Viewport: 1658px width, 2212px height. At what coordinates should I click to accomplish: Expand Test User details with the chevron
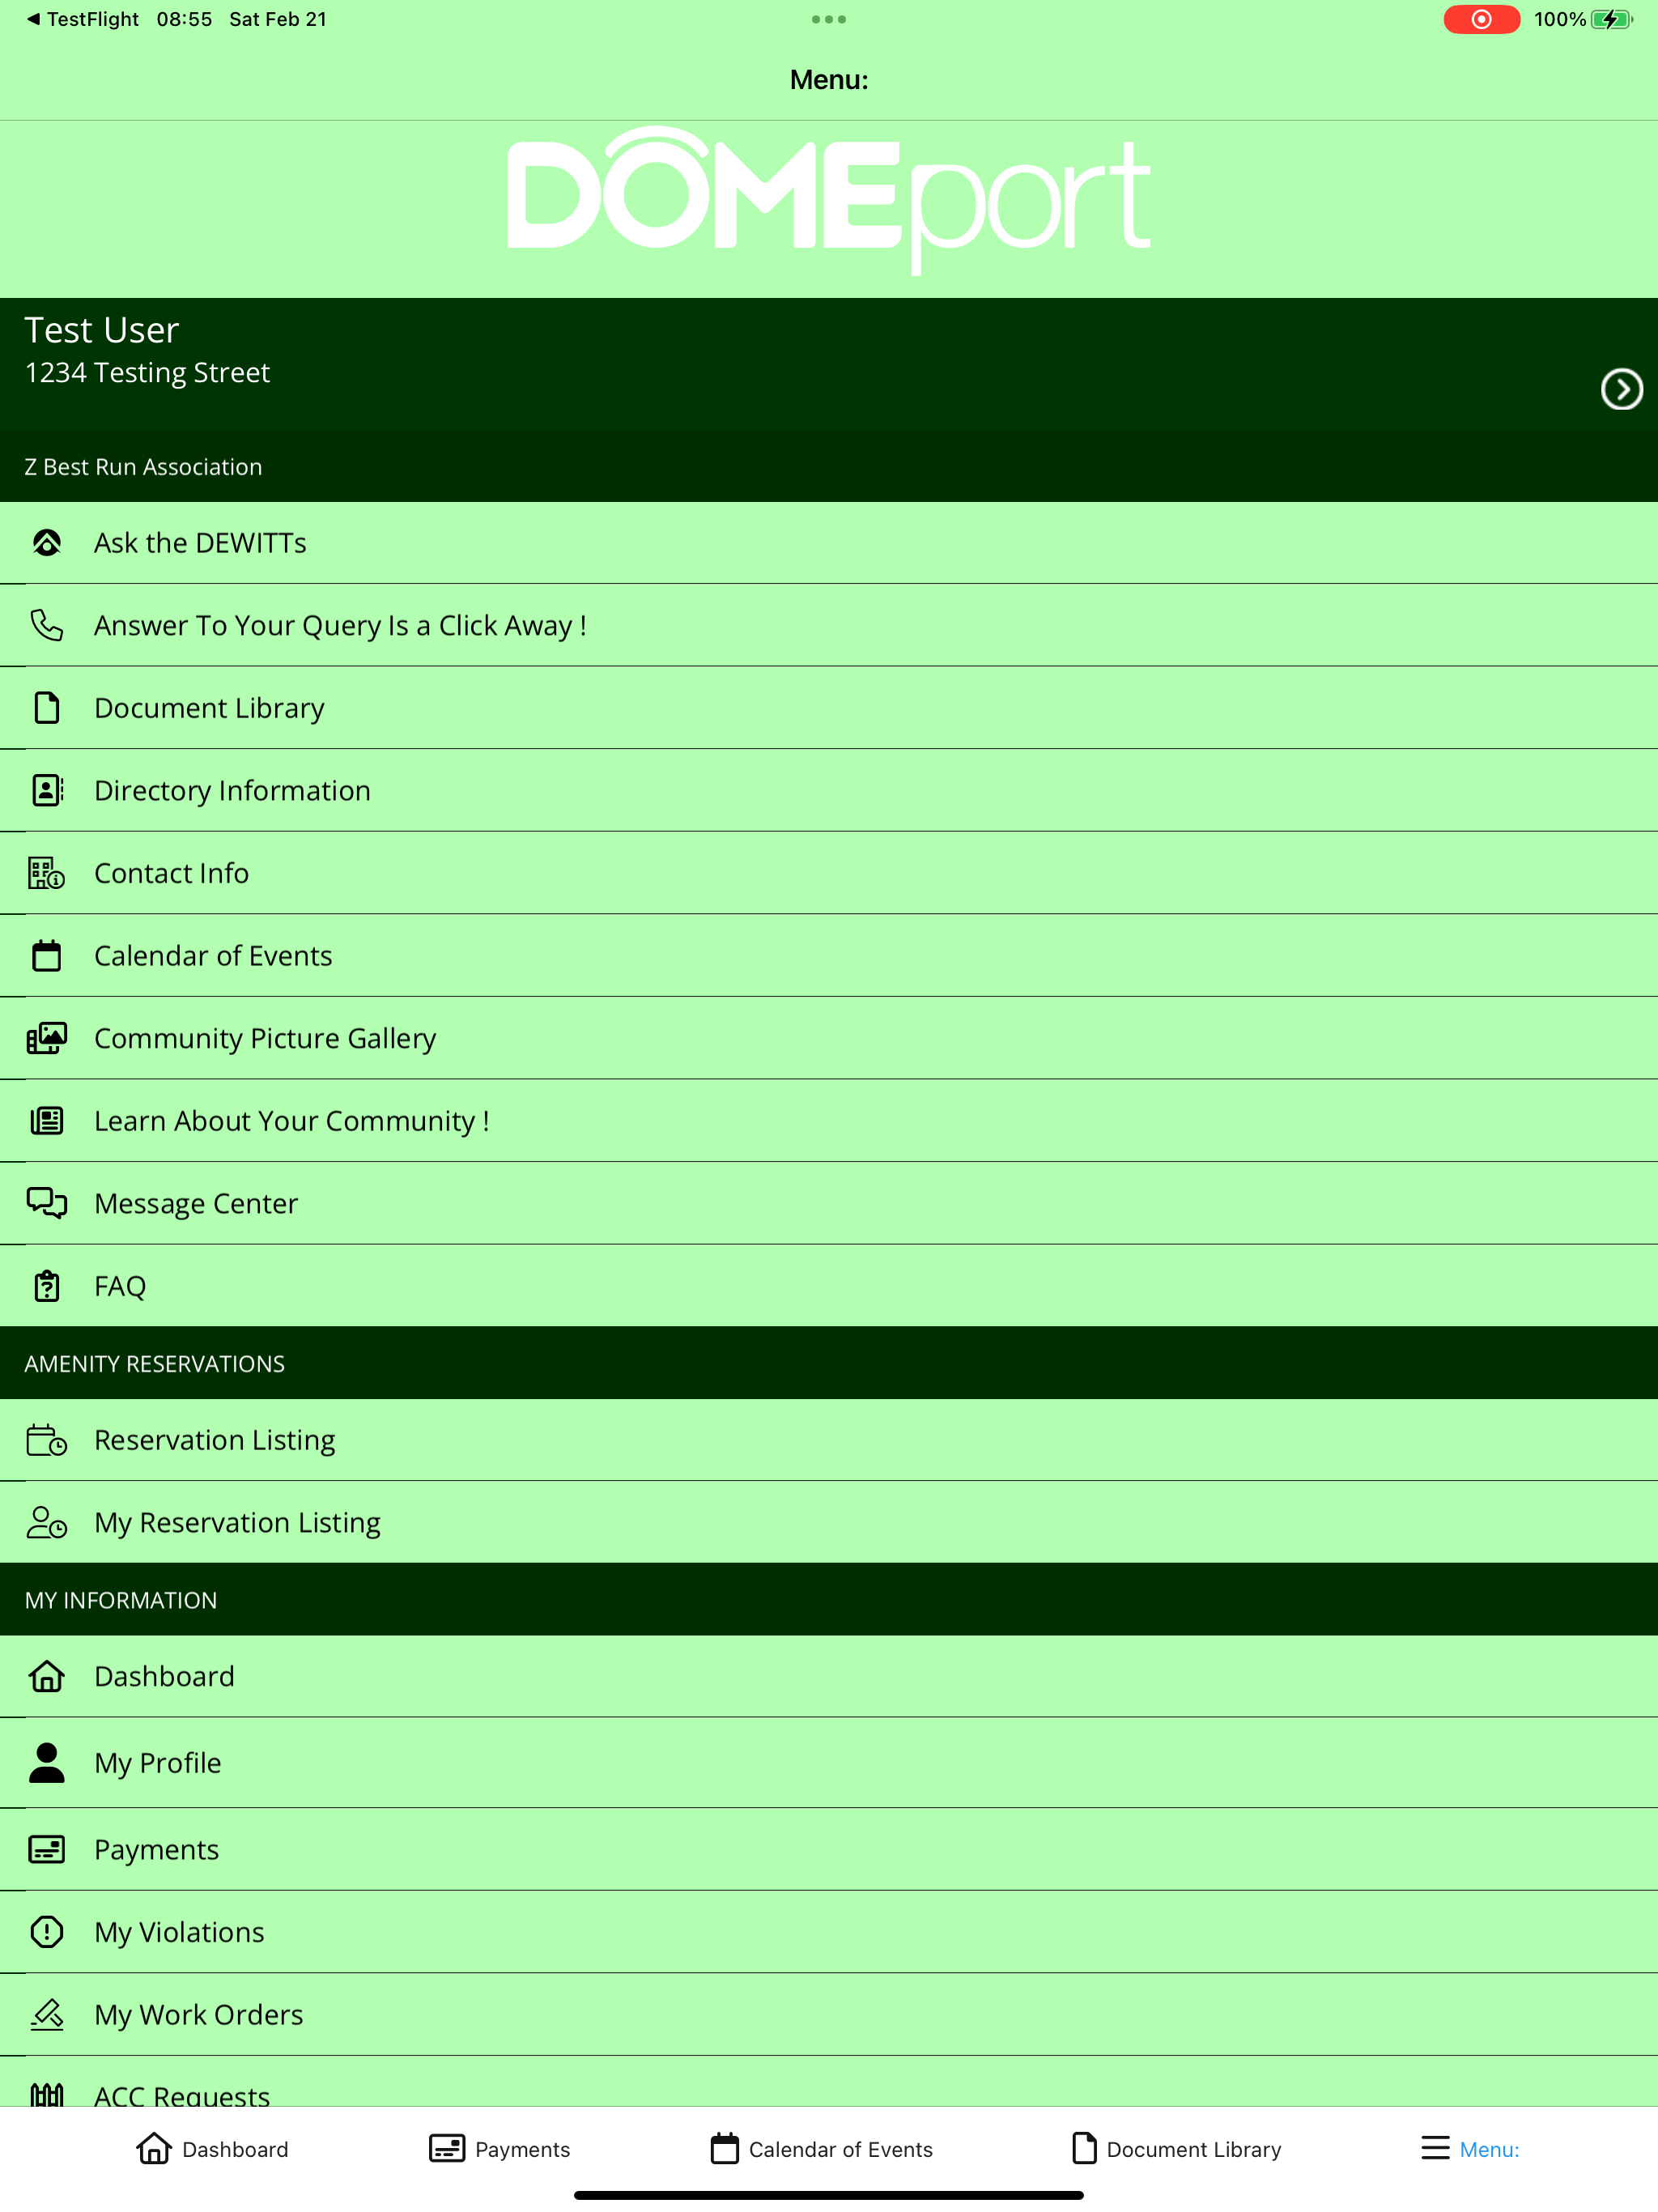click(x=1621, y=389)
